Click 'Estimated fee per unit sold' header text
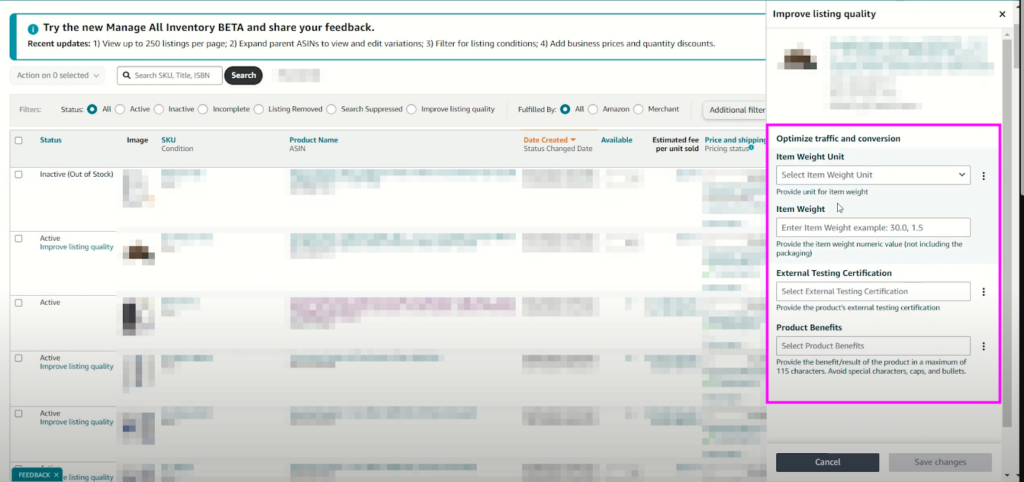 tap(675, 144)
